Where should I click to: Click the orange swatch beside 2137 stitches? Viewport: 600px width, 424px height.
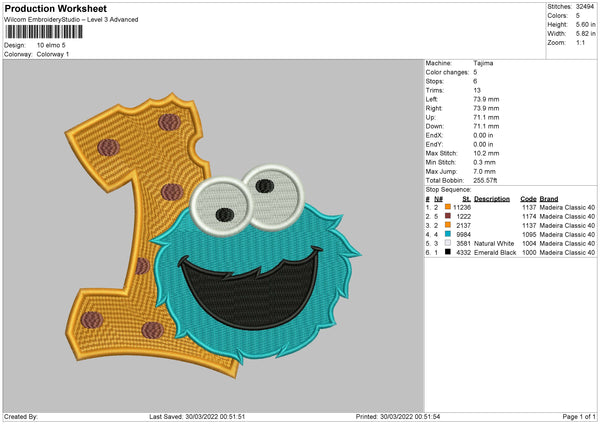pos(448,225)
